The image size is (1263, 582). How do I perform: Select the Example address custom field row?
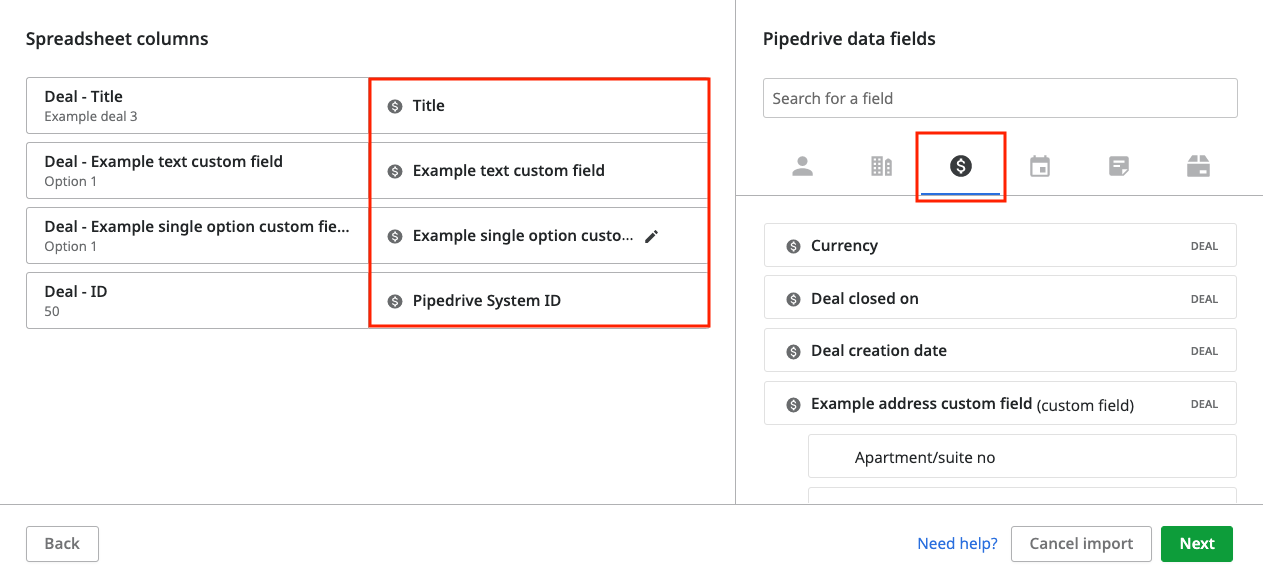(1000, 404)
